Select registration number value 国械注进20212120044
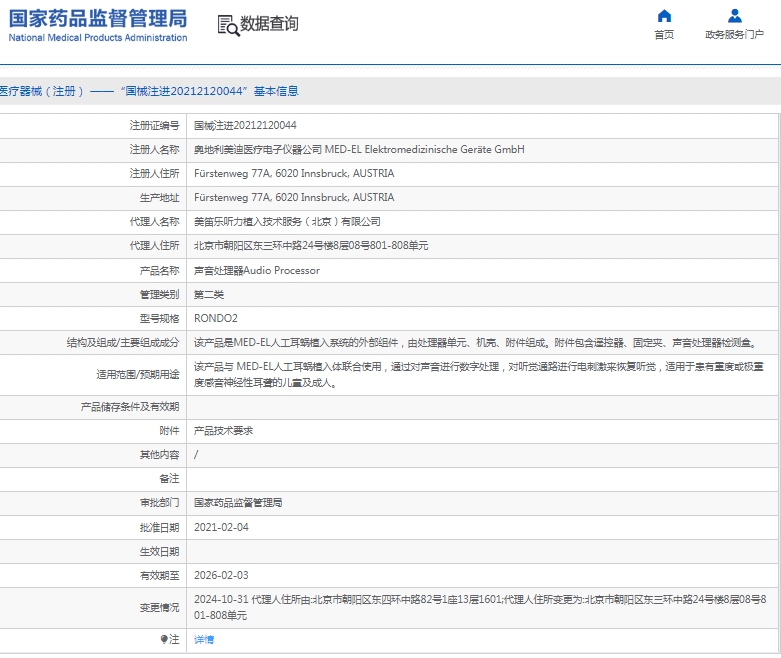The image size is (781, 658). (x=245, y=126)
